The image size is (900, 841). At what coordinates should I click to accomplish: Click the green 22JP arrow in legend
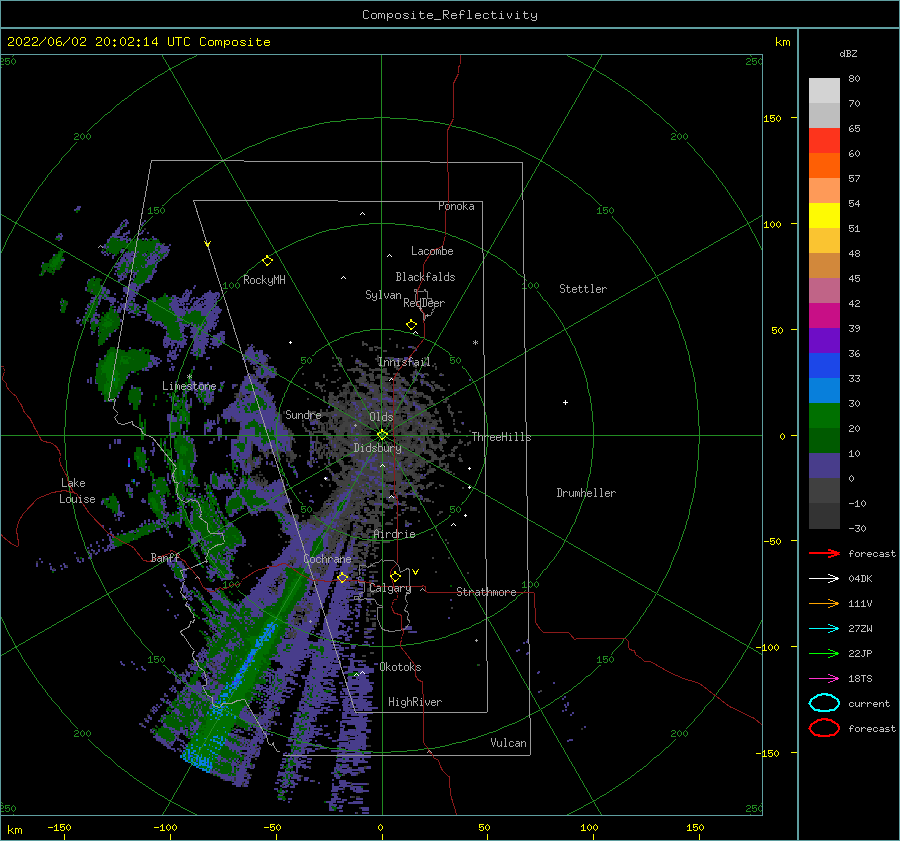click(x=824, y=653)
